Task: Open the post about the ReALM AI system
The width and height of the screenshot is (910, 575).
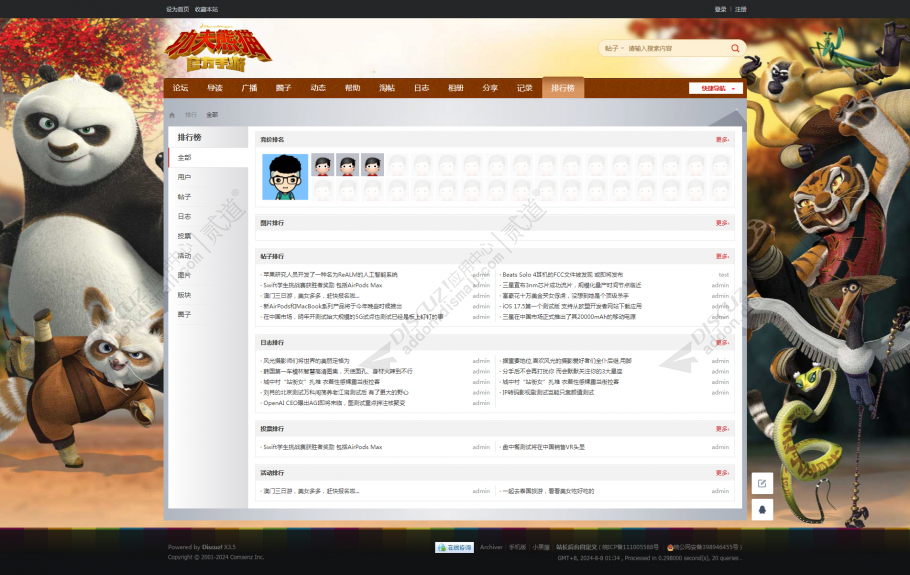Action: pos(330,274)
